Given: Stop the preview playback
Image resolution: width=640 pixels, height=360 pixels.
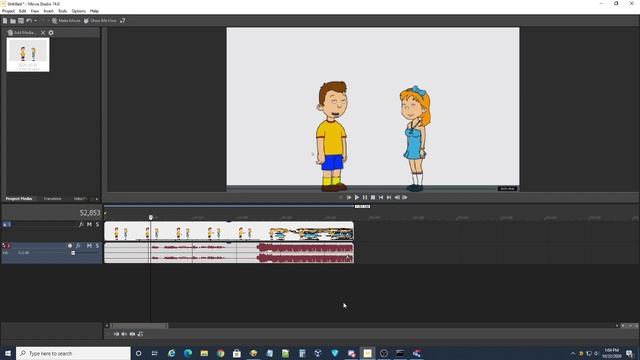Looking at the screenshot, I should point(373,198).
